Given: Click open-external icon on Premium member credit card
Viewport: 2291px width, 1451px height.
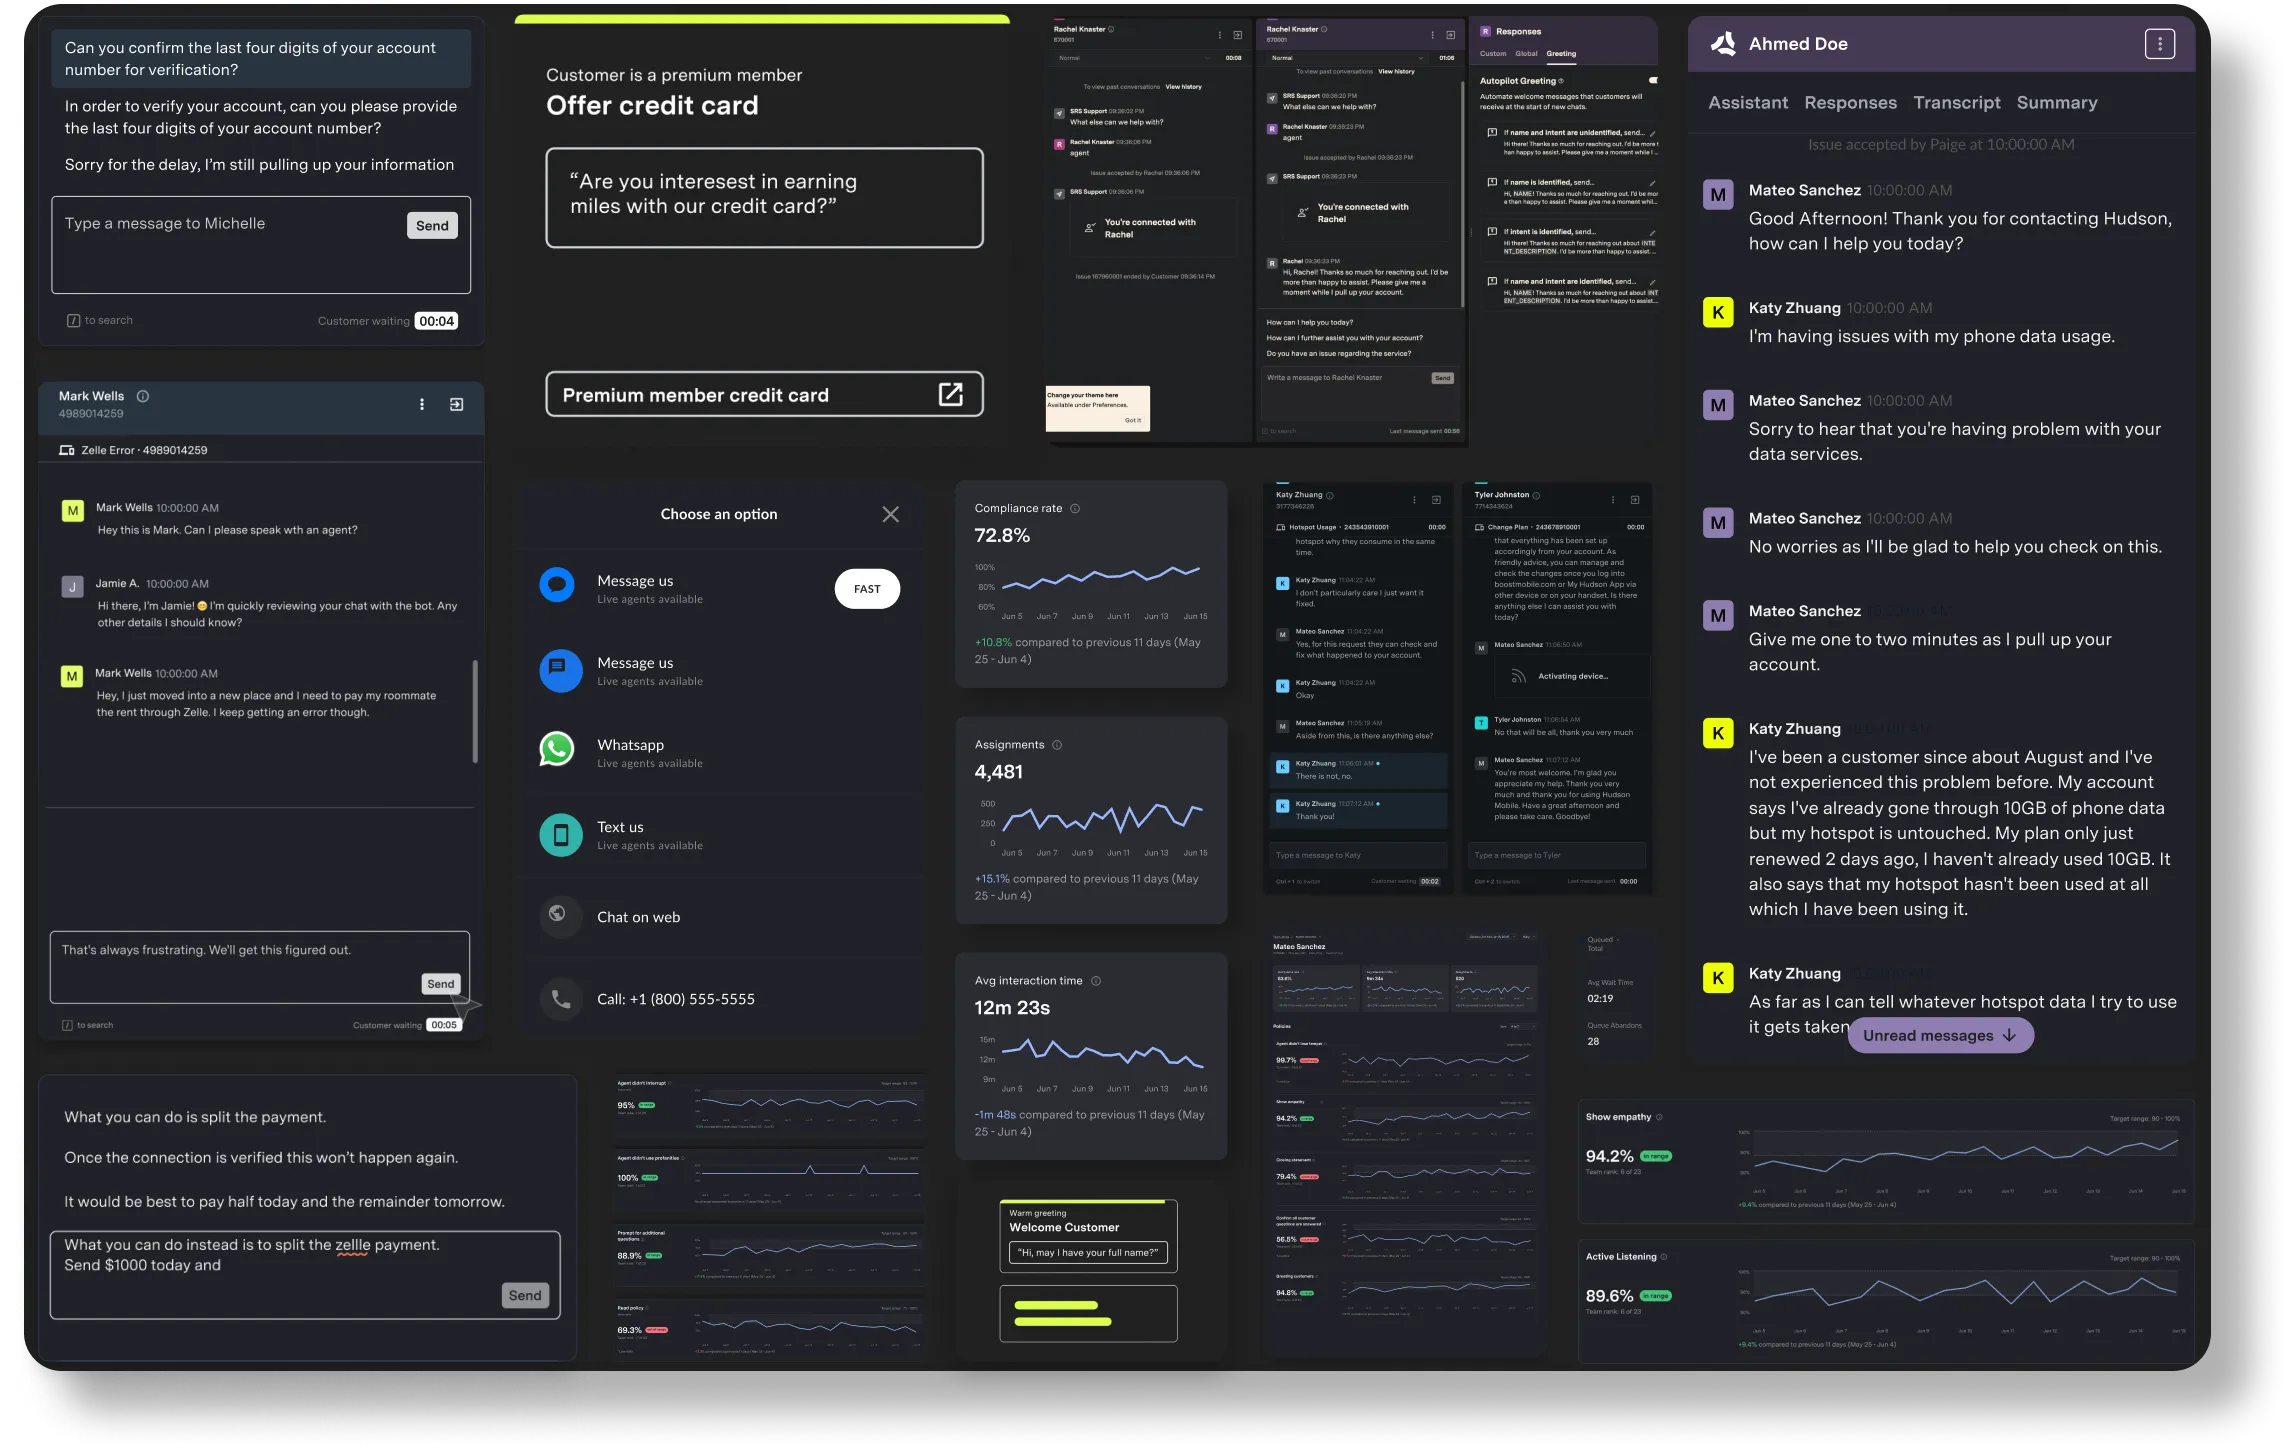Looking at the screenshot, I should 950,395.
